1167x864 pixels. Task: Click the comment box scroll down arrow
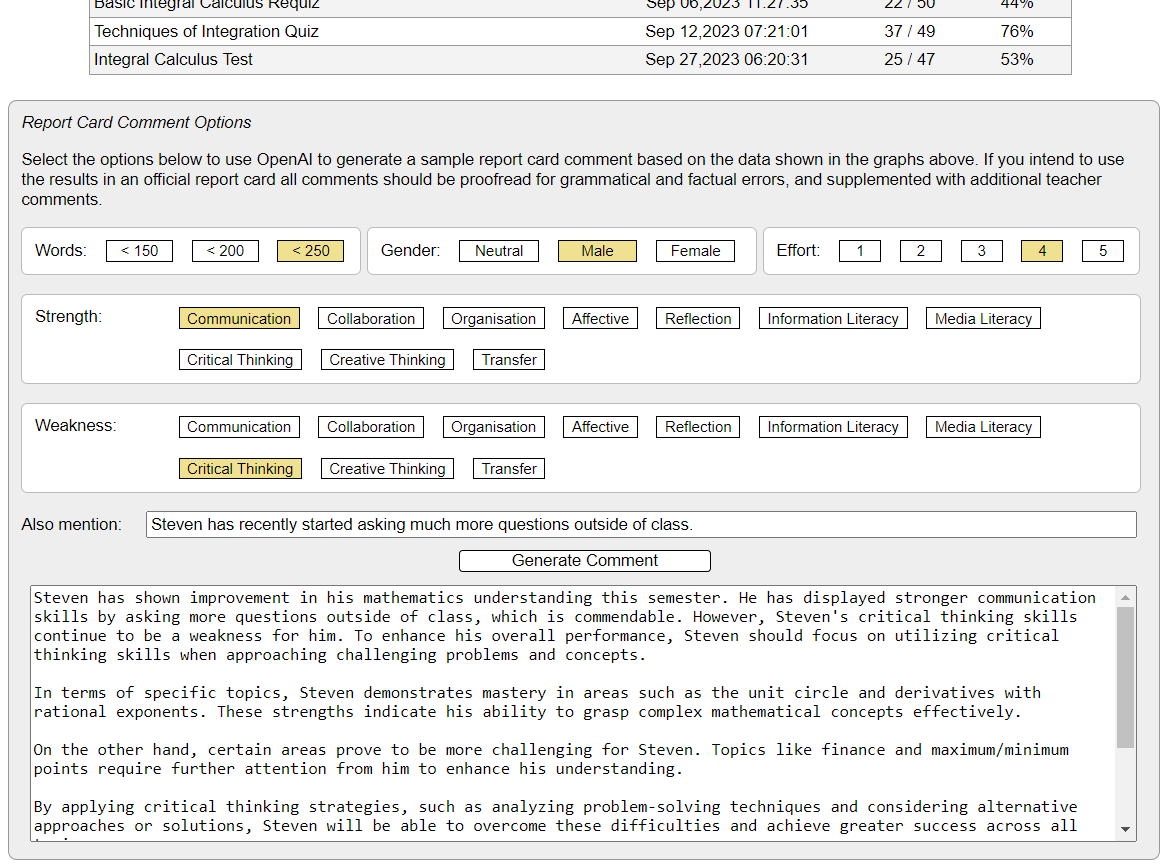[x=1125, y=829]
